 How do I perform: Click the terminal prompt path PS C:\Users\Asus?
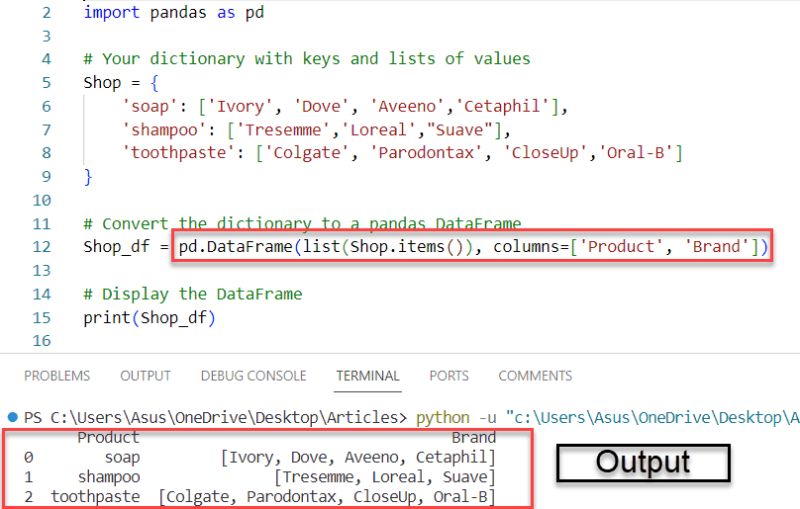click(x=215, y=418)
